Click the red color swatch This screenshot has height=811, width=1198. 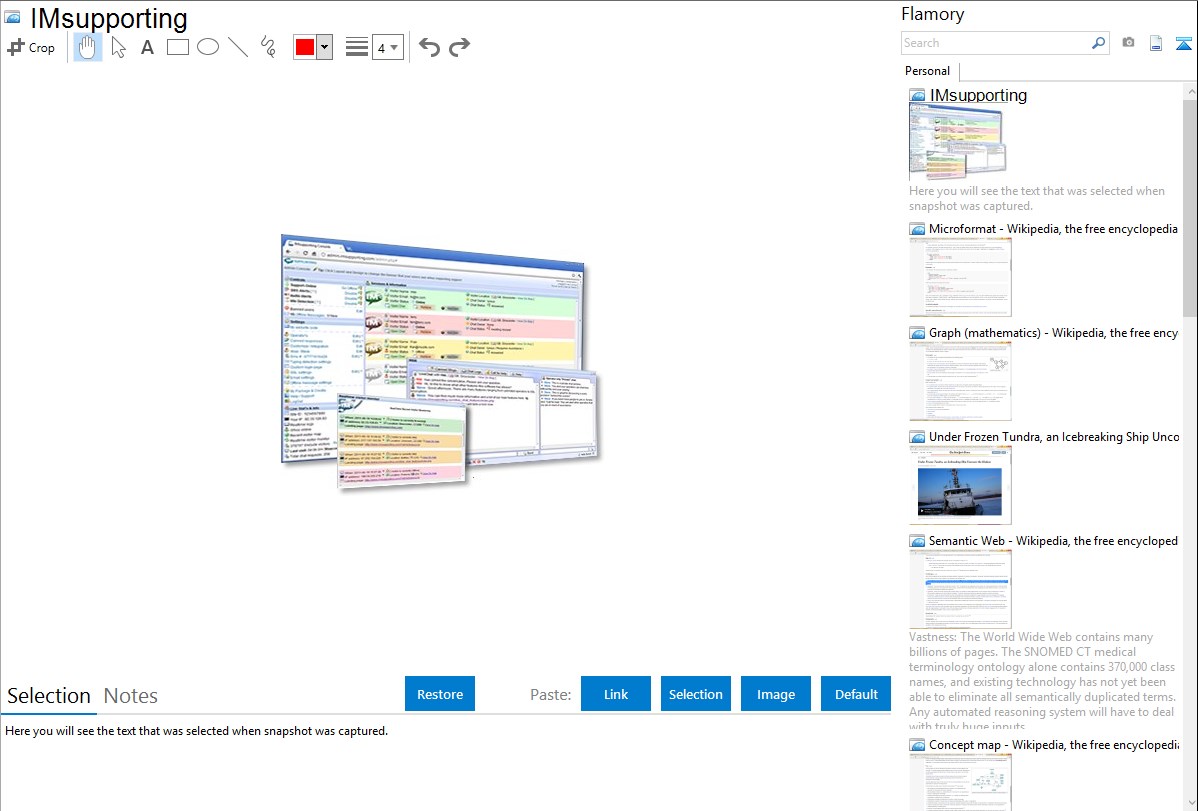click(305, 47)
